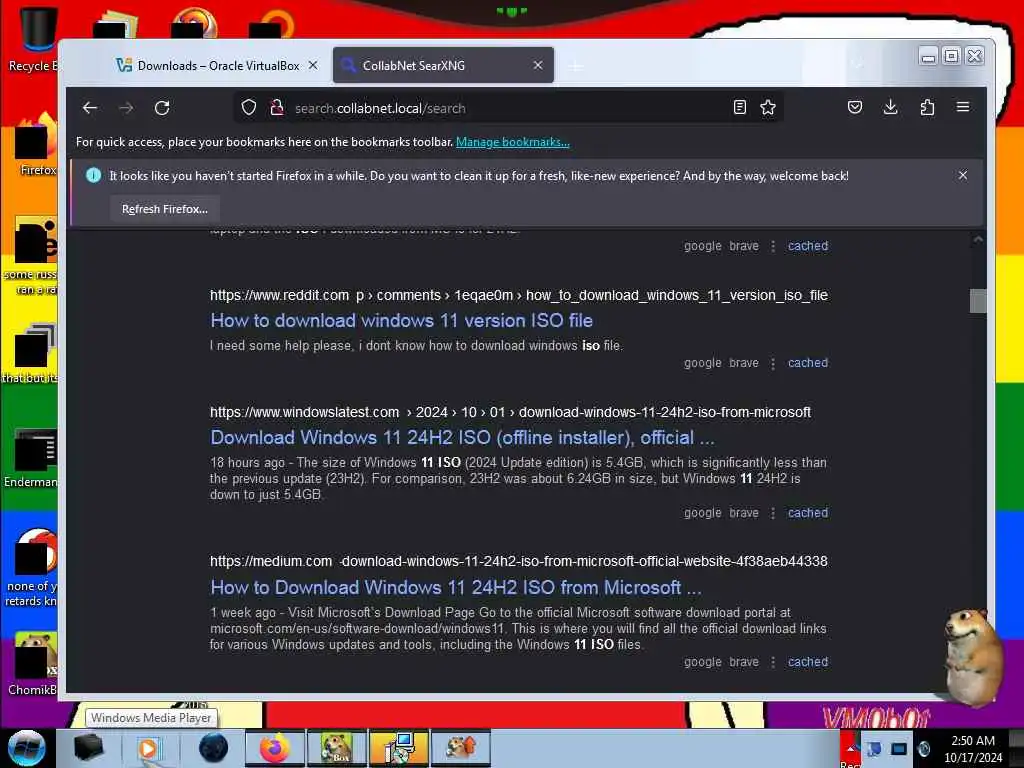Switch to Firefox taskbar button

(x=275, y=748)
